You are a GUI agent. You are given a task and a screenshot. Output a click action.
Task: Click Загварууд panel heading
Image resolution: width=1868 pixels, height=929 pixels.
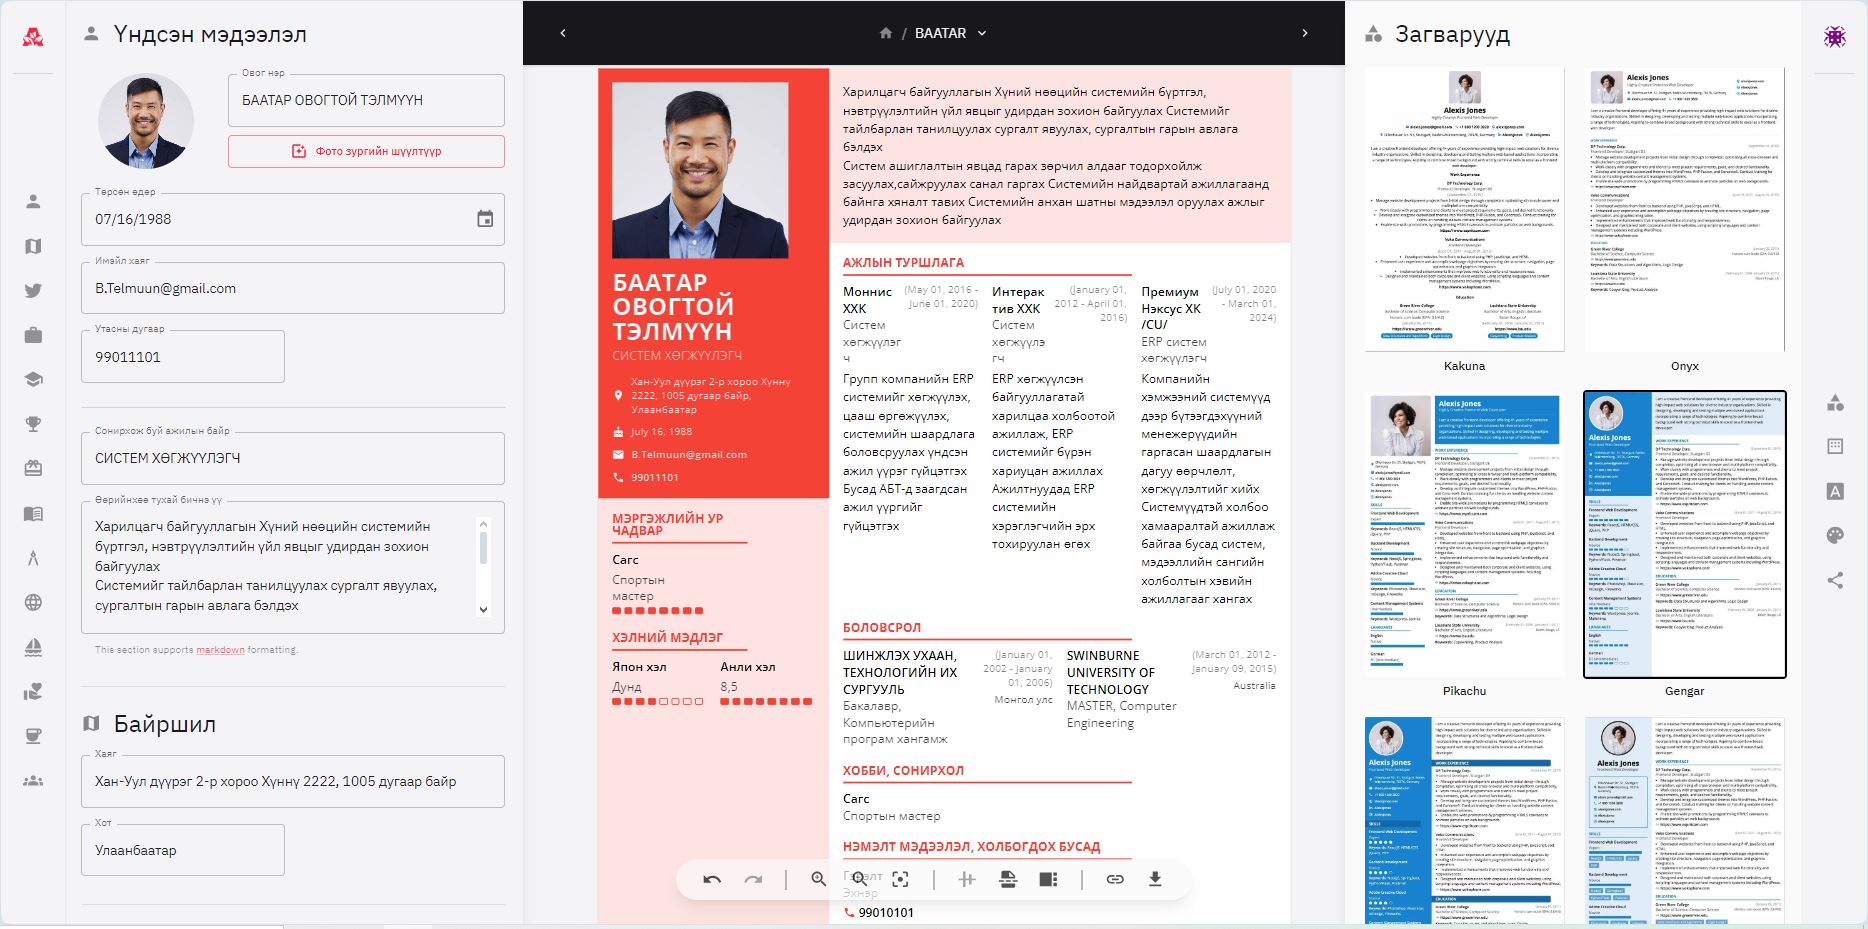click(1452, 35)
